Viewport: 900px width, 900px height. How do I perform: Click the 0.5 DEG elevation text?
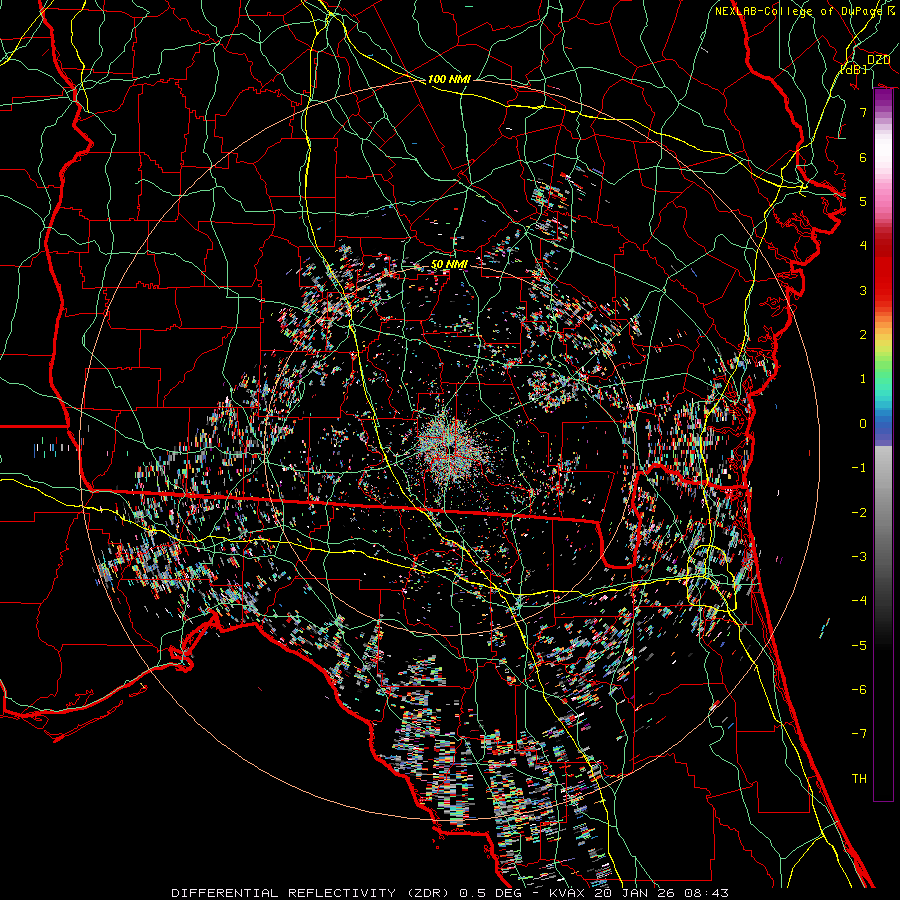coord(491,893)
